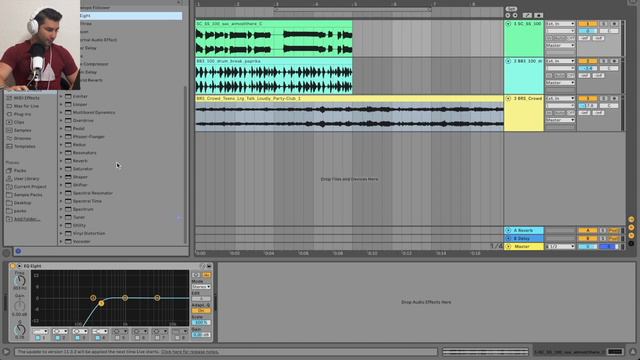Expand the Saturator device folder

coord(61,169)
